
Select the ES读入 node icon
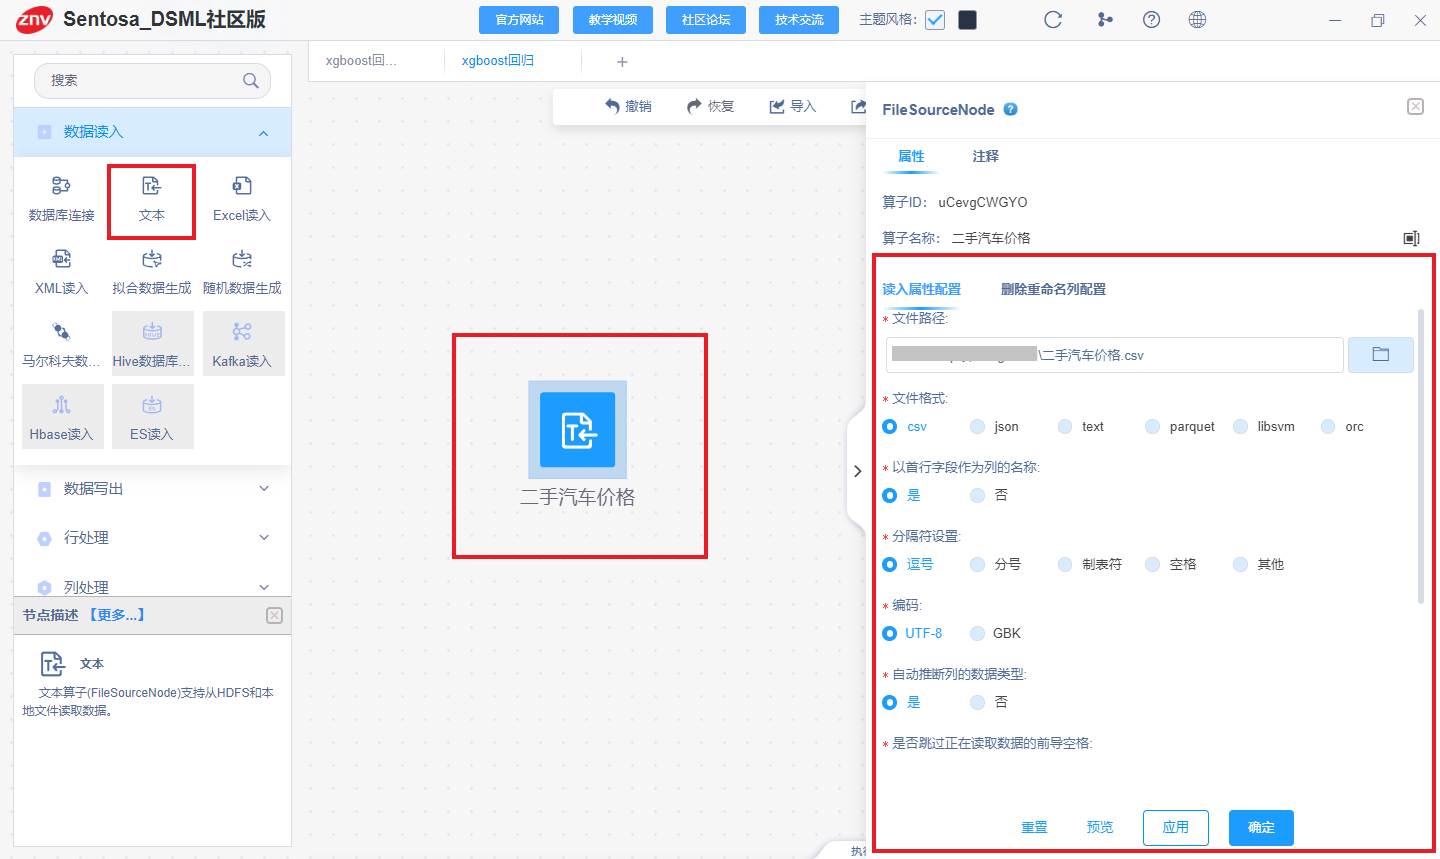pos(151,405)
